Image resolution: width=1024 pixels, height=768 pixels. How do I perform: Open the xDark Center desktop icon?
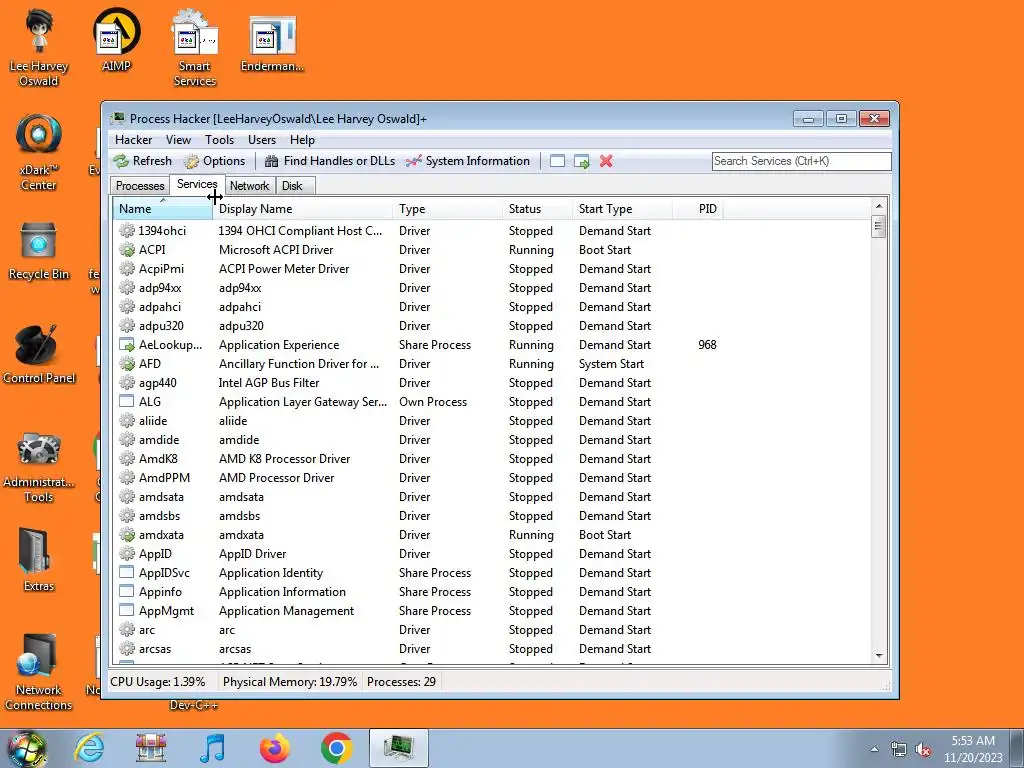click(39, 152)
